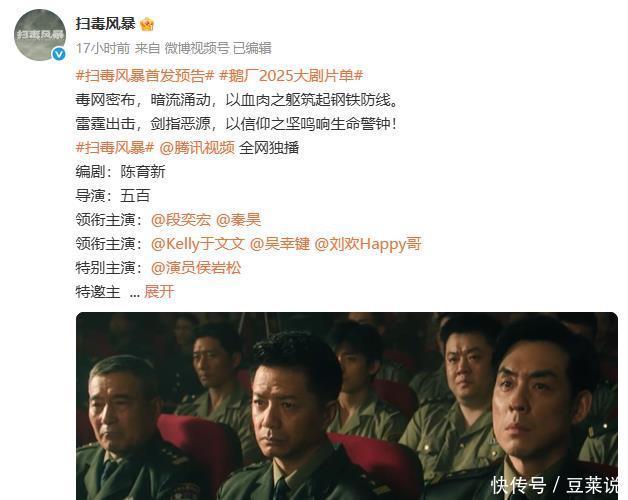The image size is (628, 500).
Task: Click the crown membership icon beside username
Action: (x=147, y=24)
